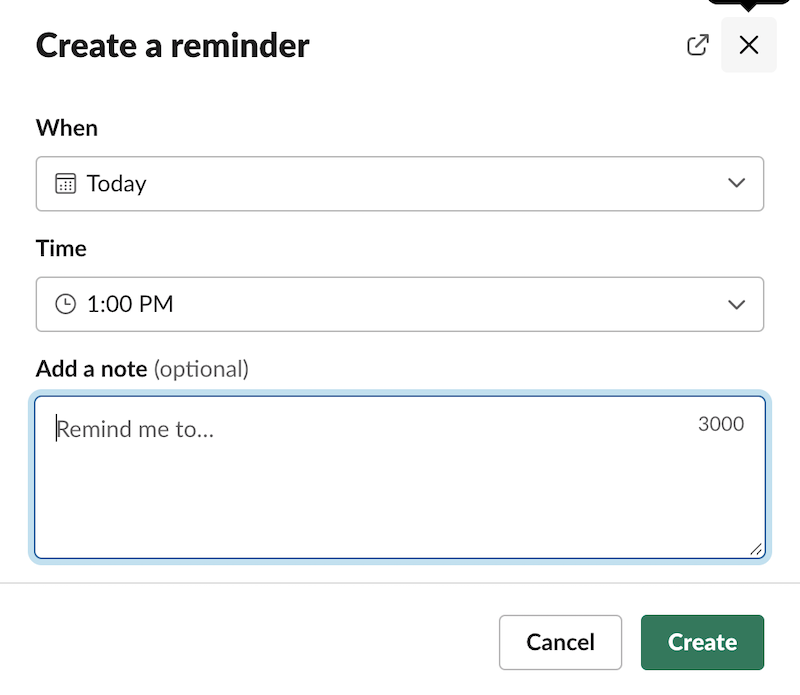This screenshot has height=695, width=800.
Task: Click the 'Time' field label
Action: point(61,248)
